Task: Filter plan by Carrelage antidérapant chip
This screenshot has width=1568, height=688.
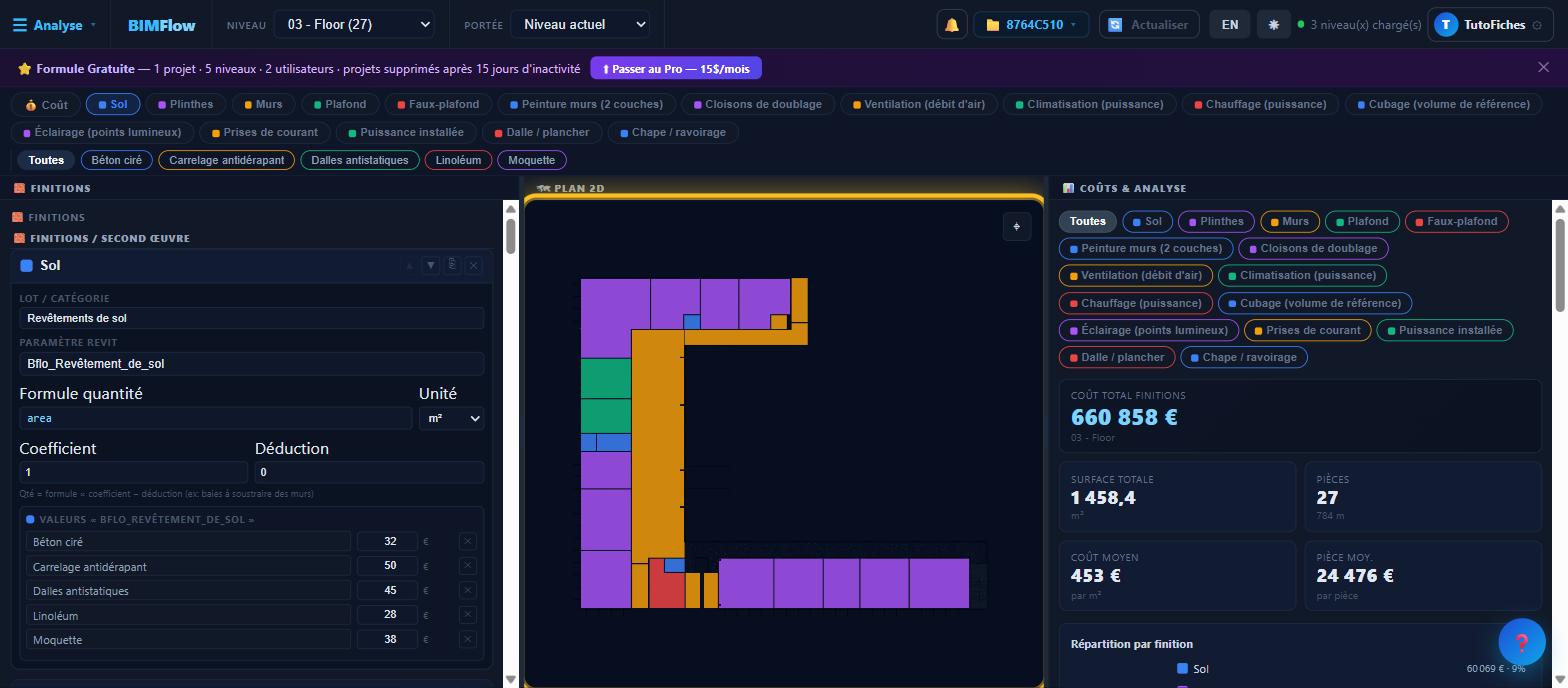Action: (227, 160)
